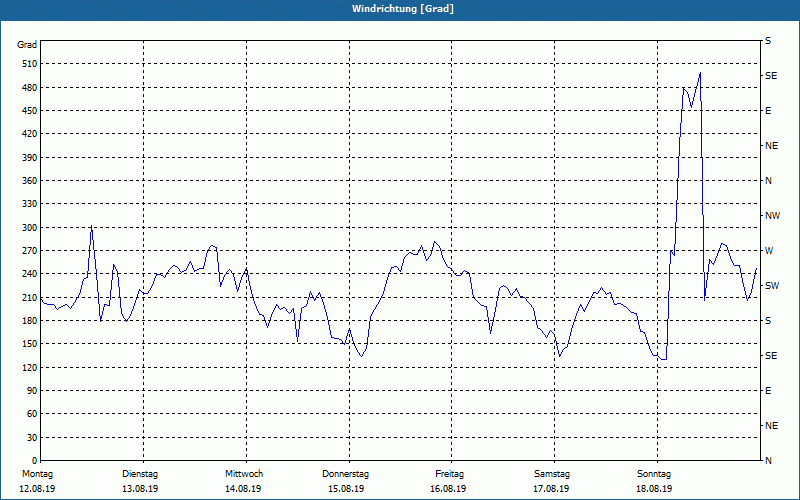
Task: Select the date 17.08.19
Action: tap(551, 489)
